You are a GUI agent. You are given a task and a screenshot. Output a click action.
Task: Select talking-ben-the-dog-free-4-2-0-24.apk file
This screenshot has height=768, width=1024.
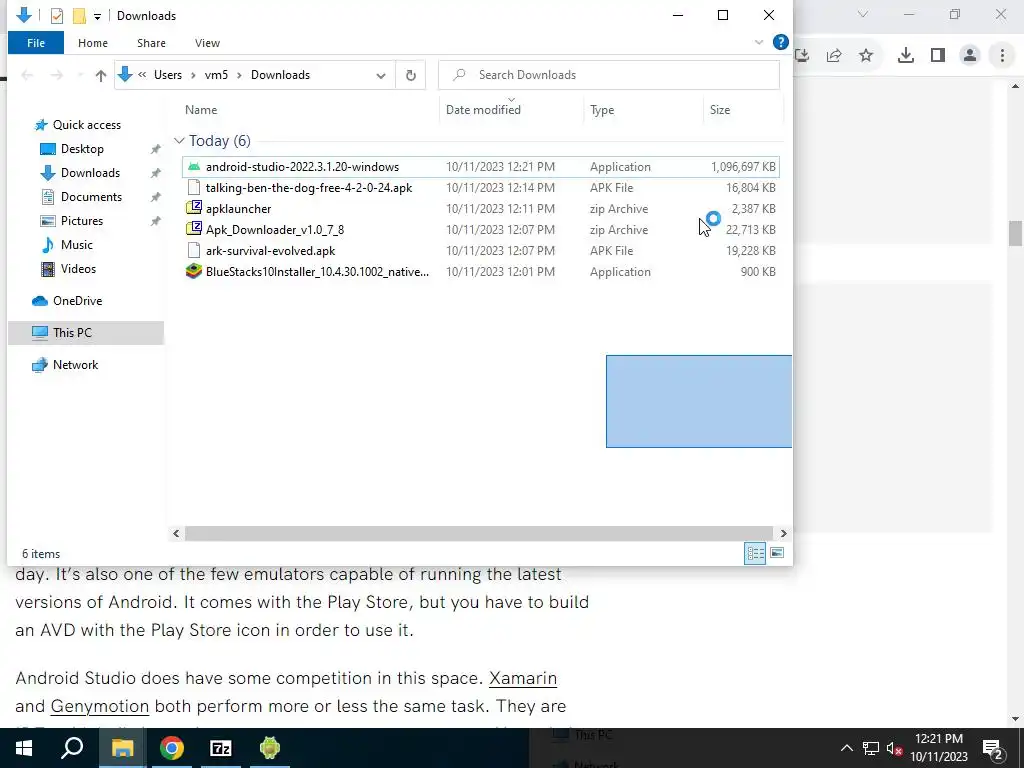pyautogui.click(x=481, y=187)
